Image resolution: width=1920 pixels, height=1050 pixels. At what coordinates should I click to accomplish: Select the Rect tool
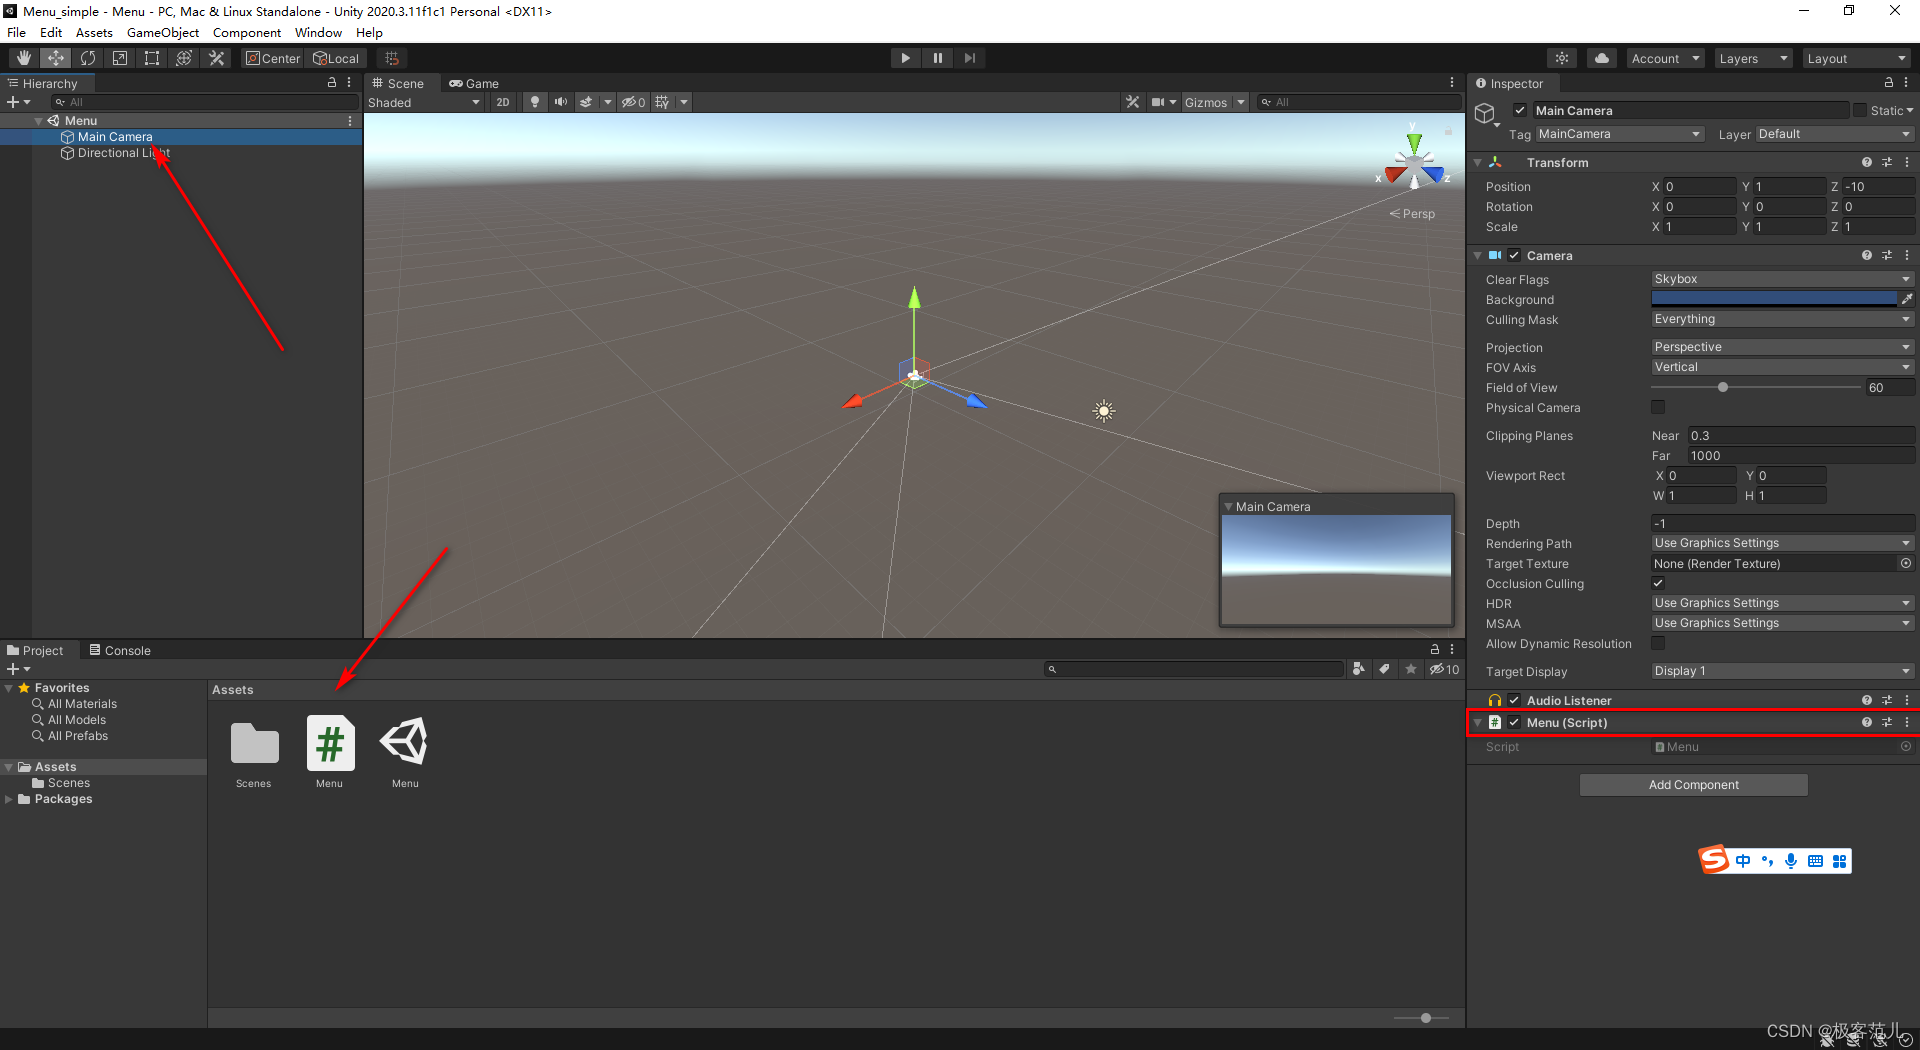(152, 58)
